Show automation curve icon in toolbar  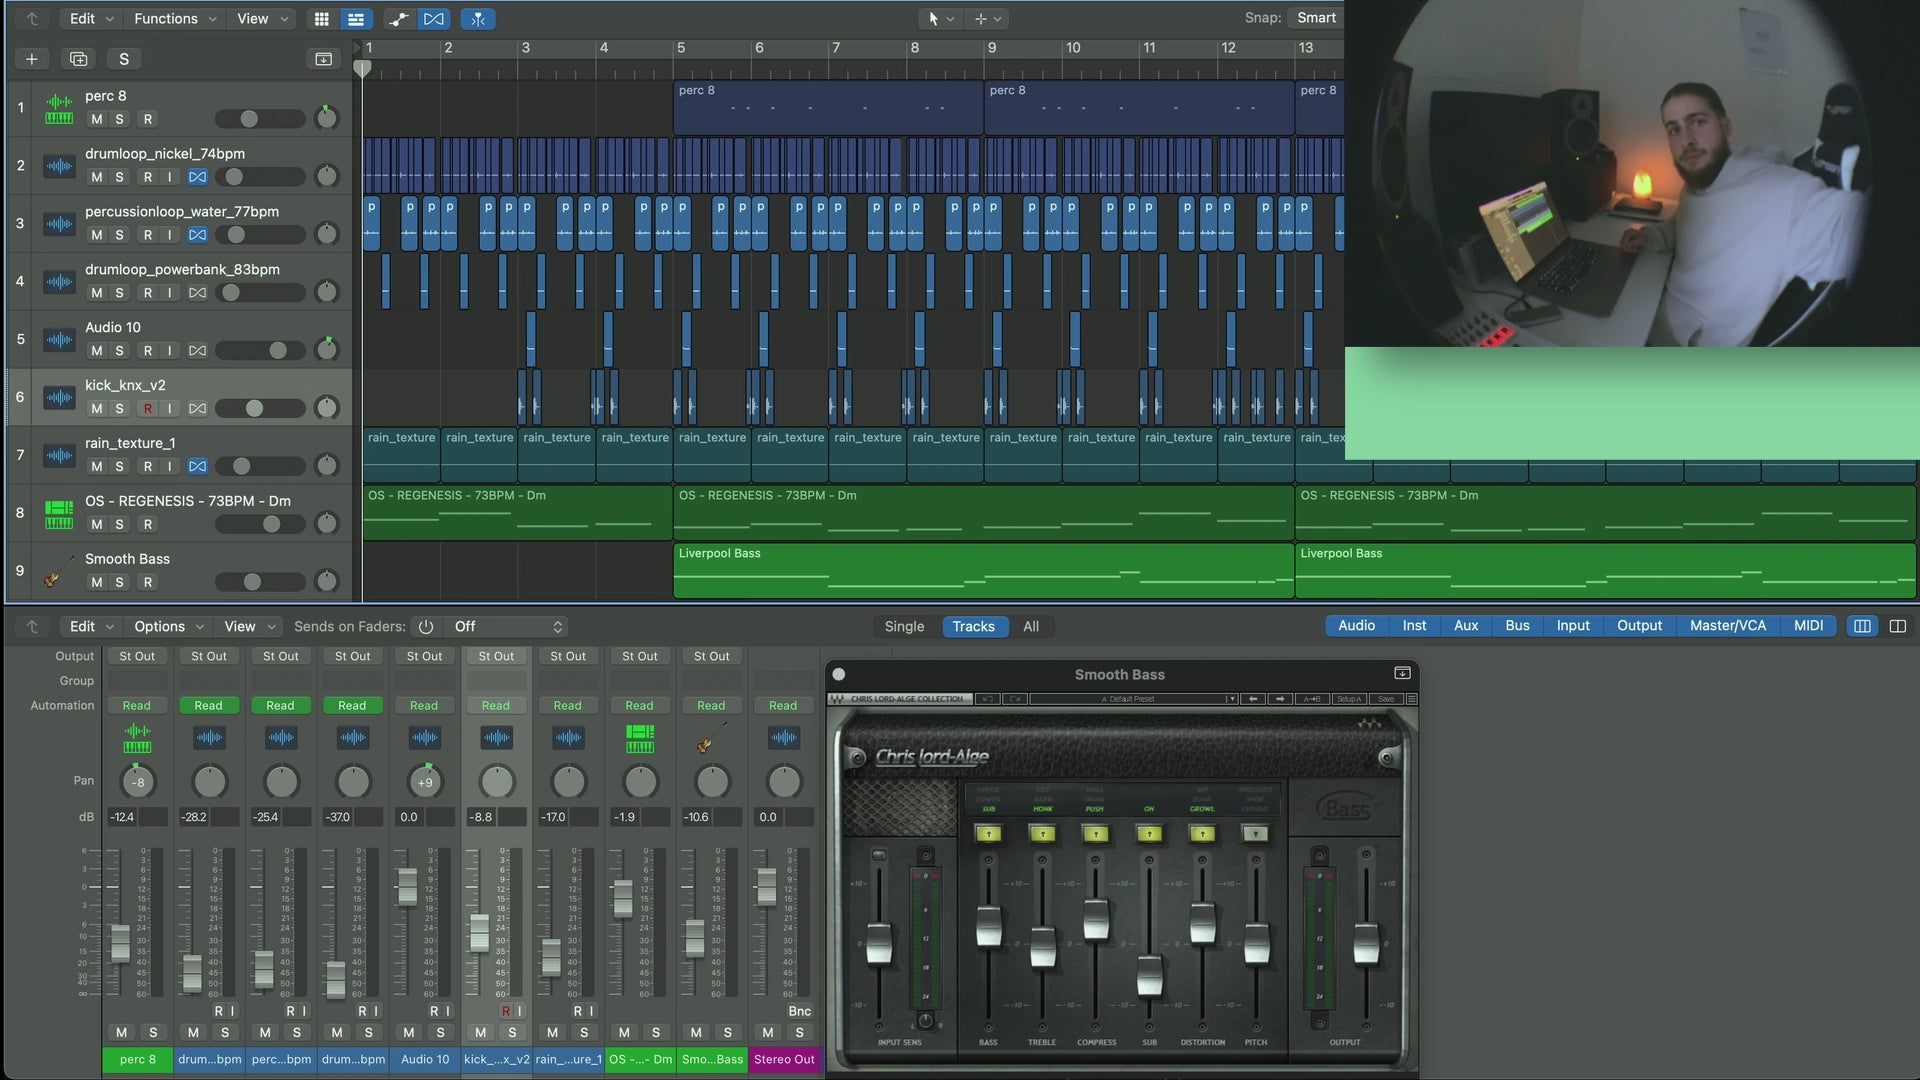click(x=398, y=19)
